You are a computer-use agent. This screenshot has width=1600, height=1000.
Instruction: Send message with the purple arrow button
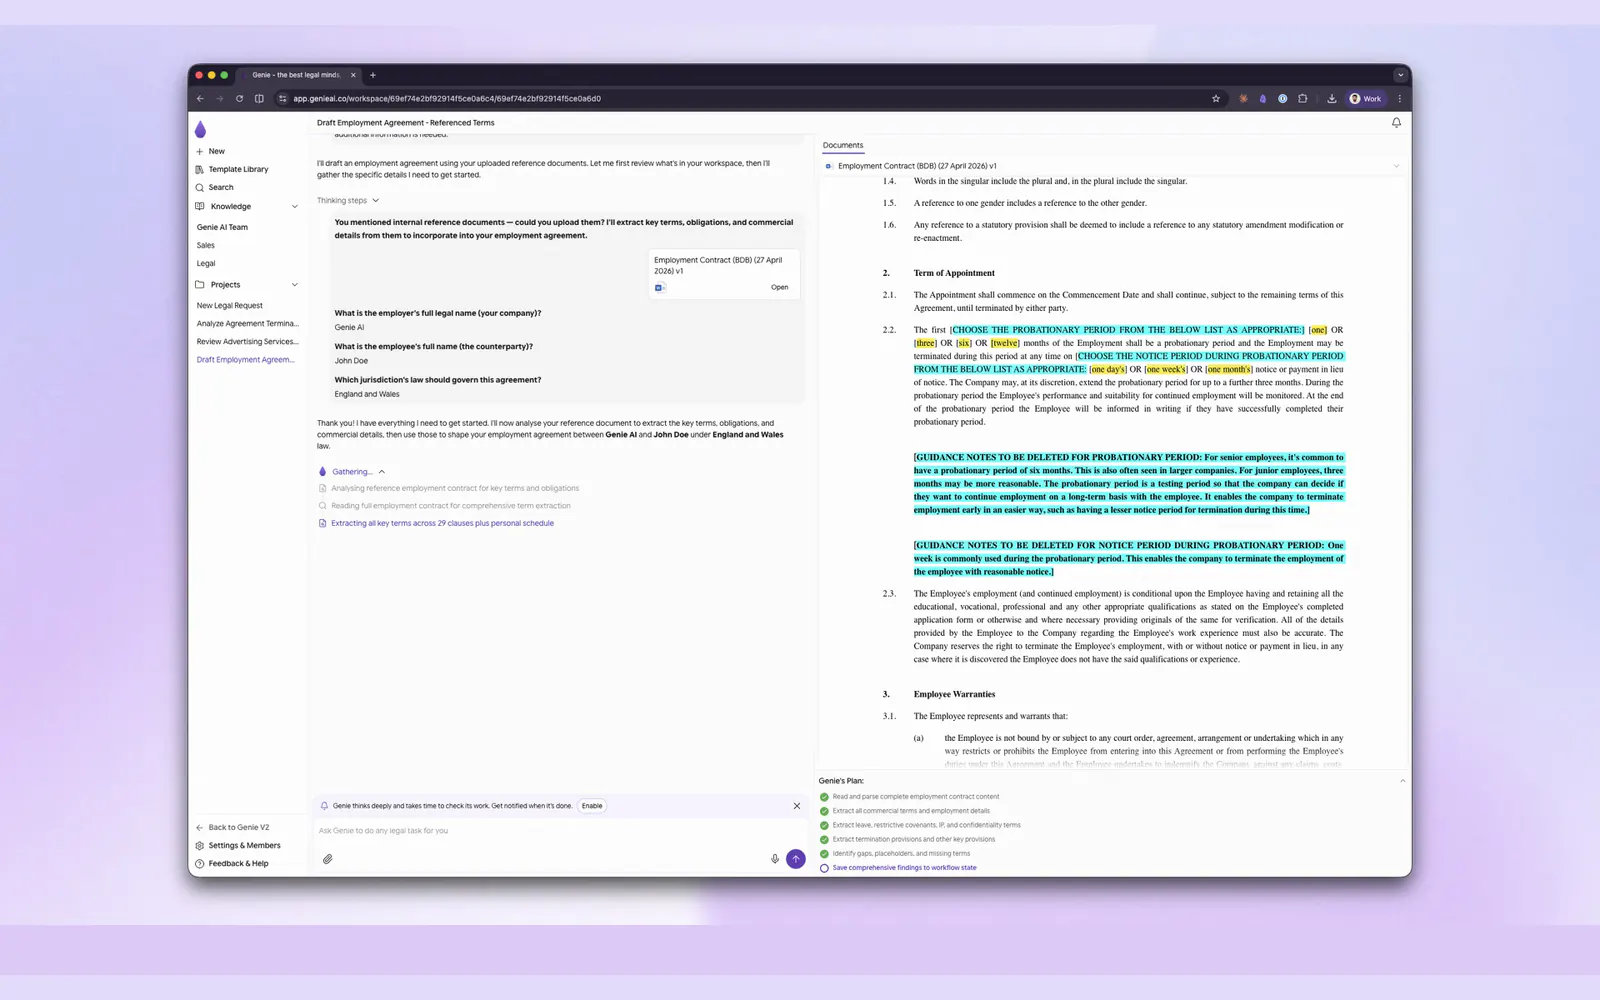(x=796, y=859)
